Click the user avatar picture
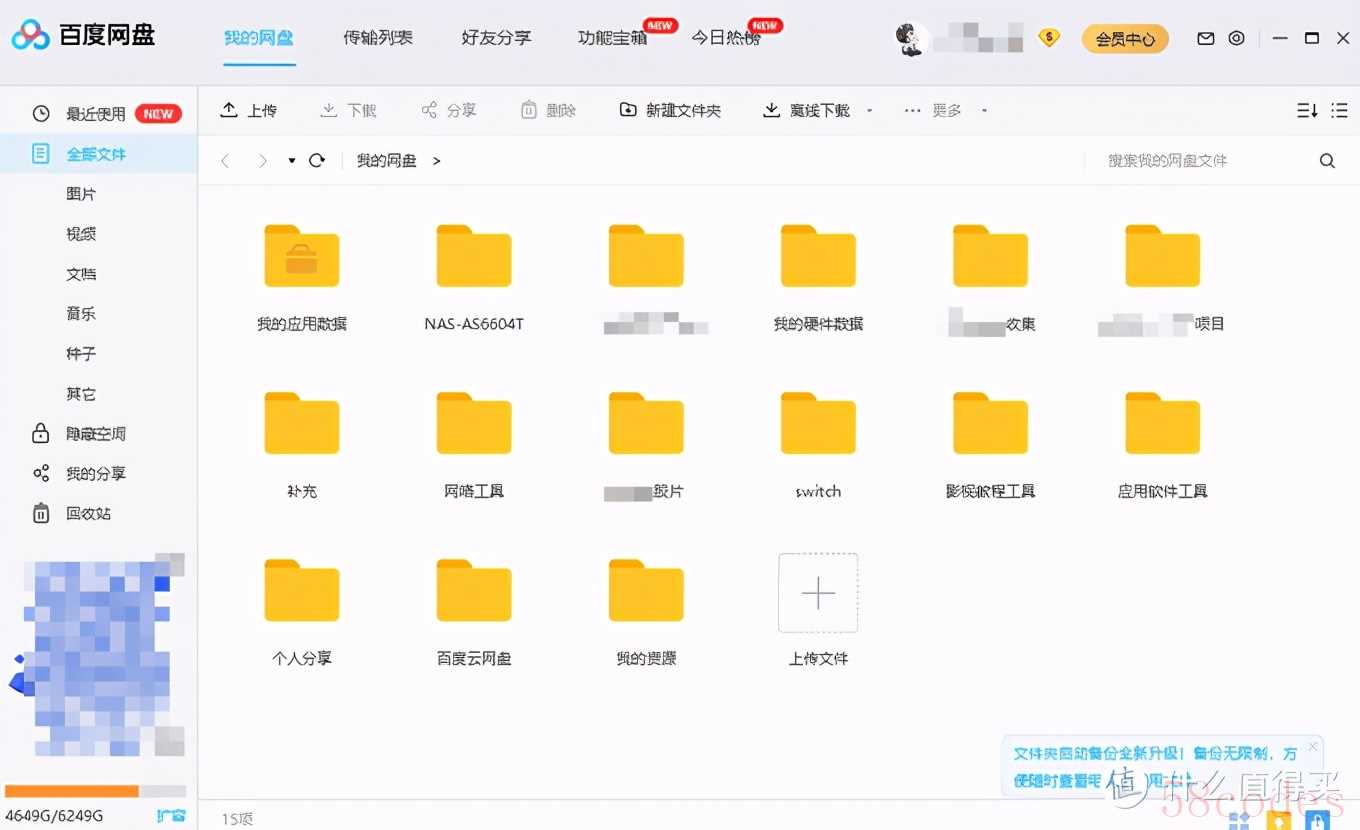The height and width of the screenshot is (830, 1360). pos(909,39)
